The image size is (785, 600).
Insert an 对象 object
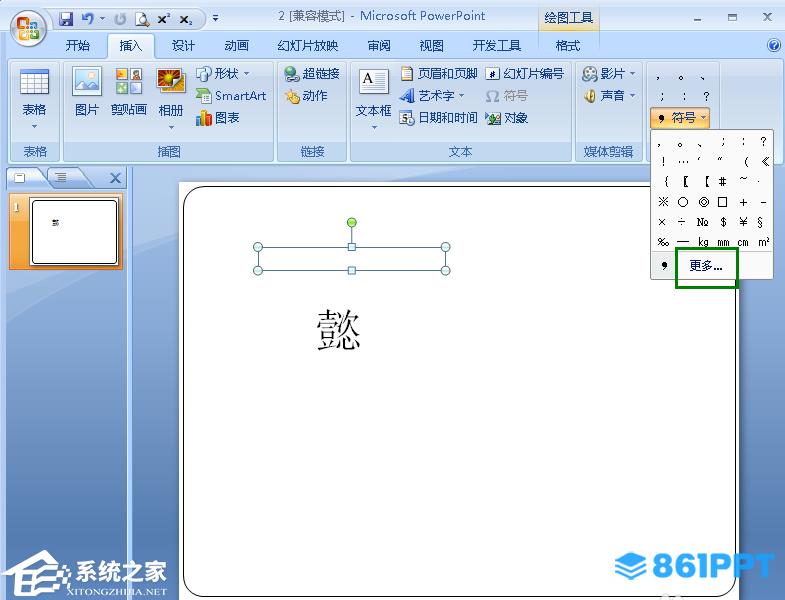[x=507, y=118]
